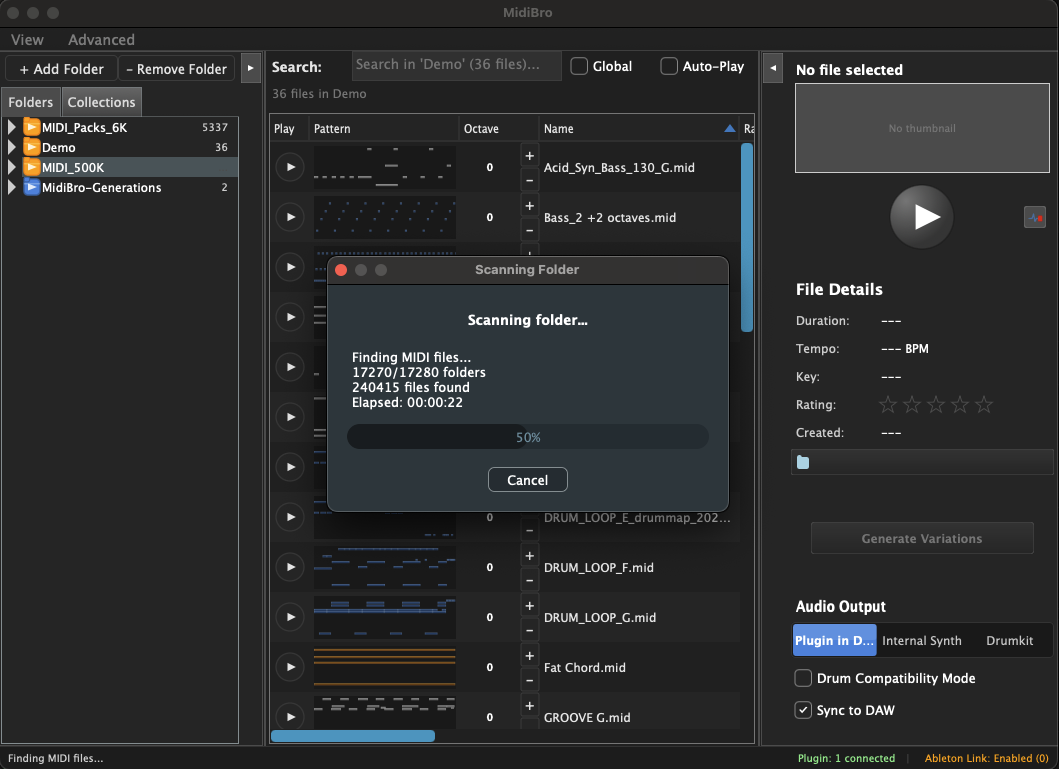Set the rating to five stars
The width and height of the screenshot is (1059, 769).
pyautogui.click(x=984, y=404)
